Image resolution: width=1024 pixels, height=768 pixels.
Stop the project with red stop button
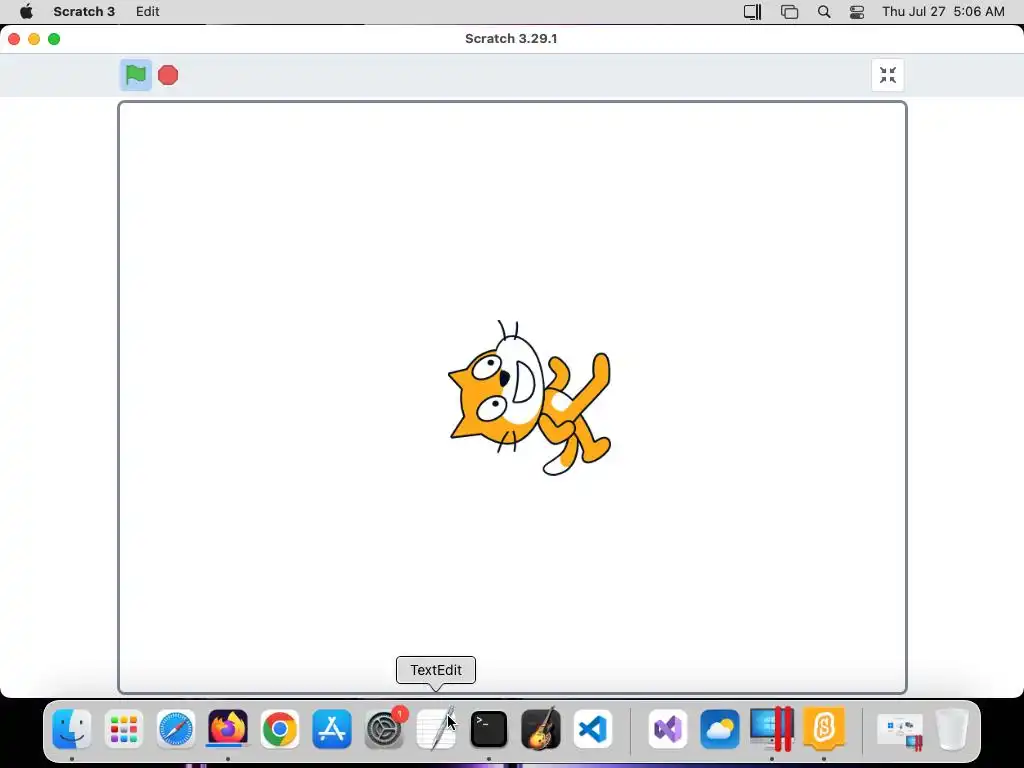(x=168, y=75)
